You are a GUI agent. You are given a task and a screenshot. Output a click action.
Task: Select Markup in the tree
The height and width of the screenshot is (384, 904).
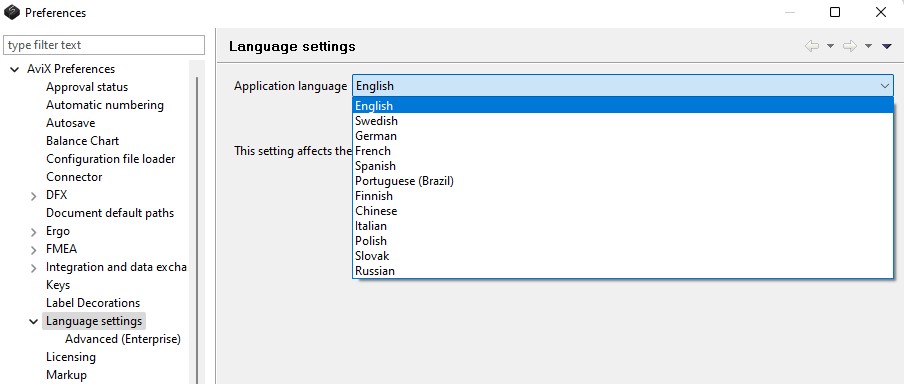(x=66, y=375)
